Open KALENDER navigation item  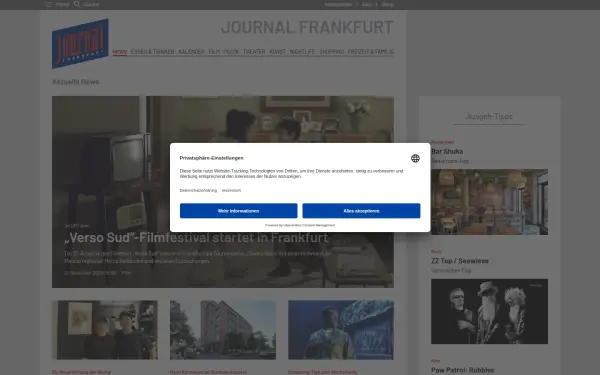(x=191, y=52)
